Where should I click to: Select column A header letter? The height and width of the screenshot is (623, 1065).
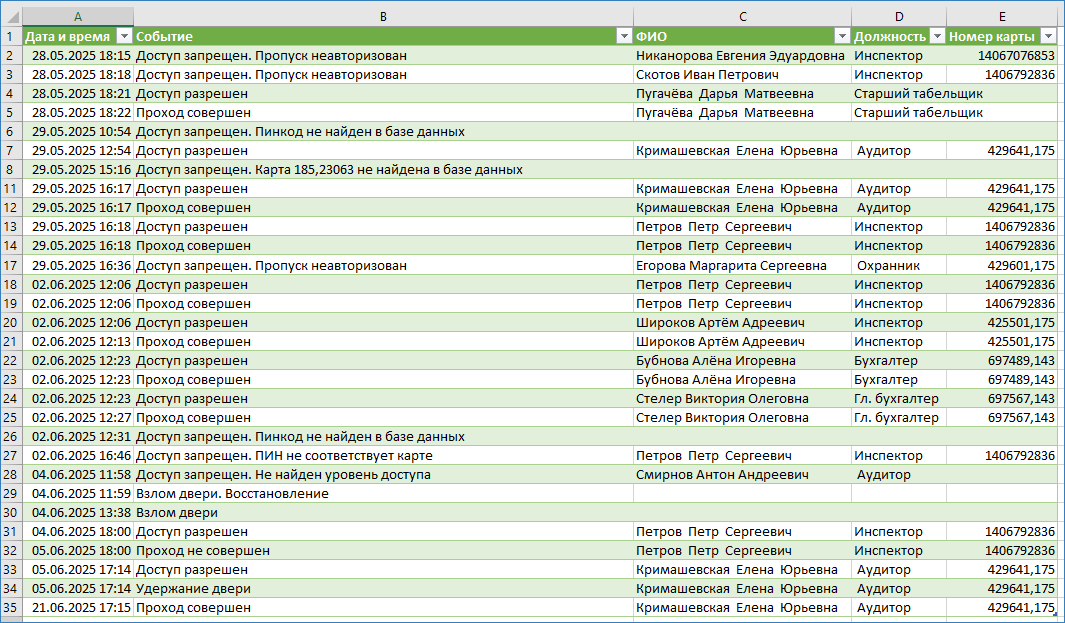(78, 17)
